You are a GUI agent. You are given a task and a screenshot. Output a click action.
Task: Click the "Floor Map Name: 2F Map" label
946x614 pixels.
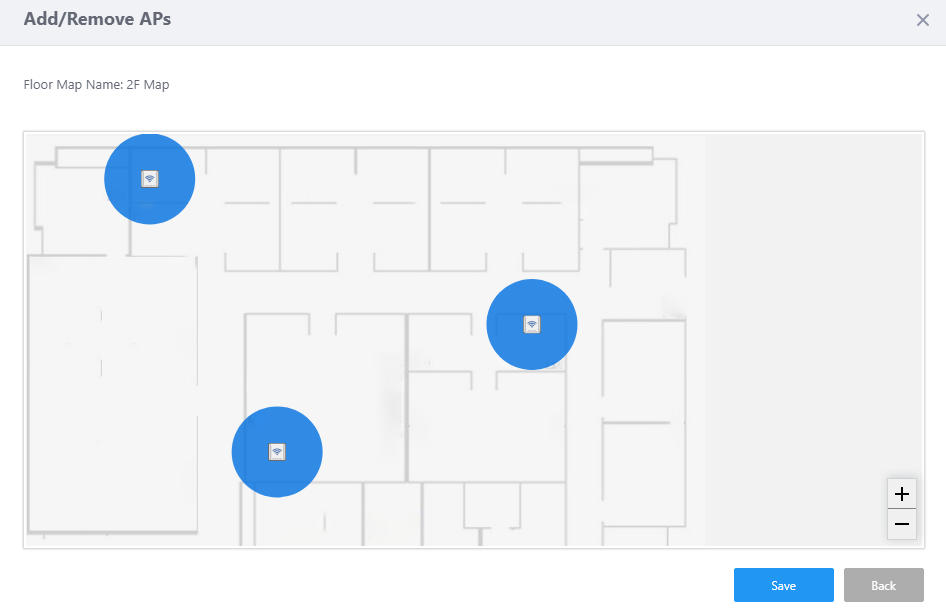coord(97,85)
